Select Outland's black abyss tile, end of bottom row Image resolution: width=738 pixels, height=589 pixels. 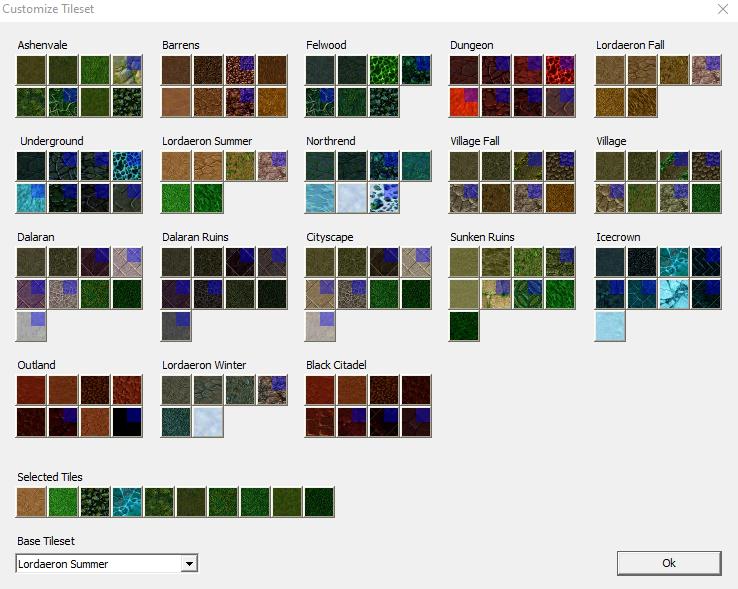pos(127,422)
